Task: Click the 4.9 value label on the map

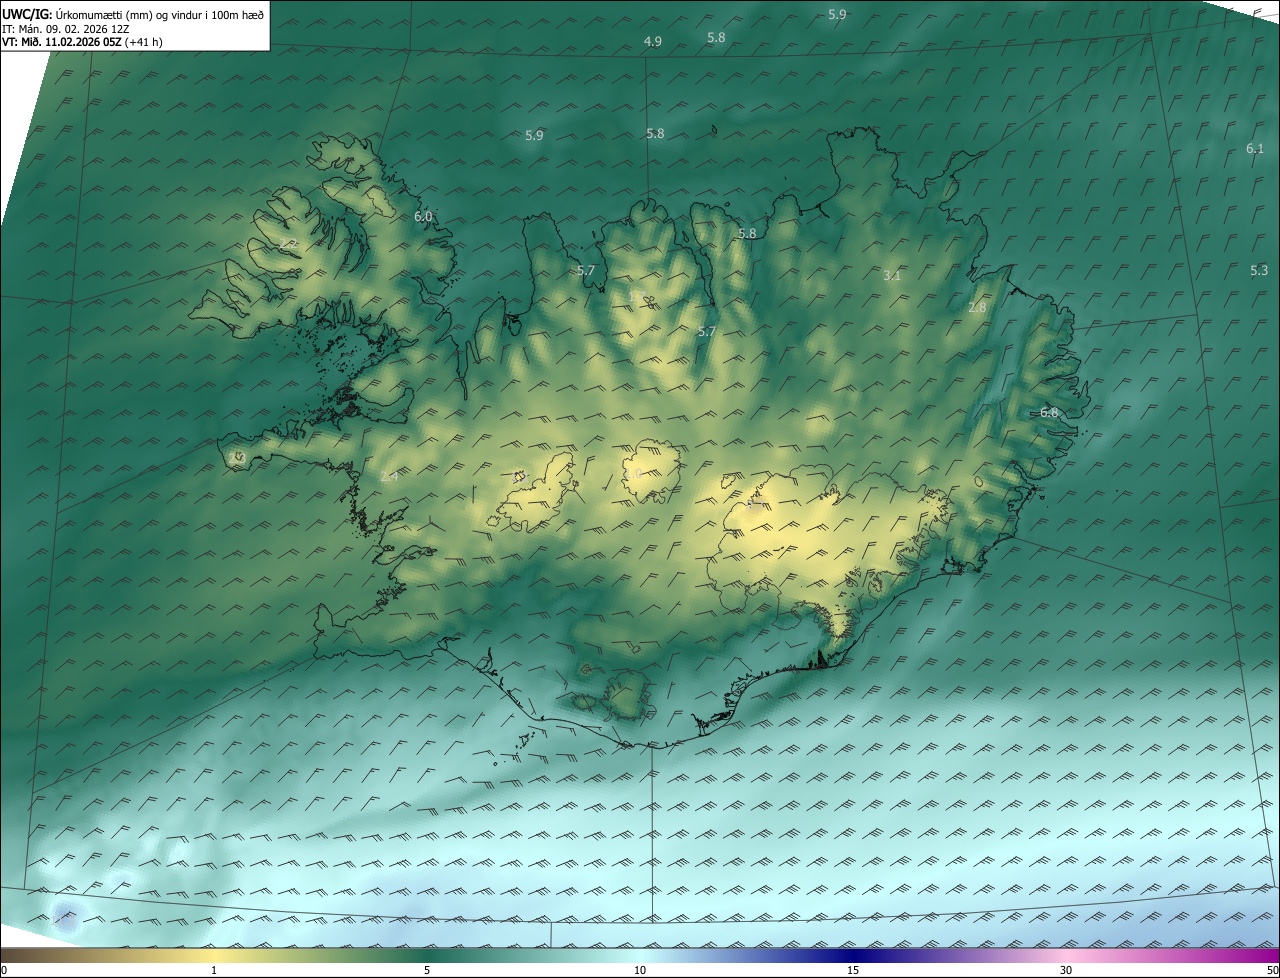Action: click(653, 42)
